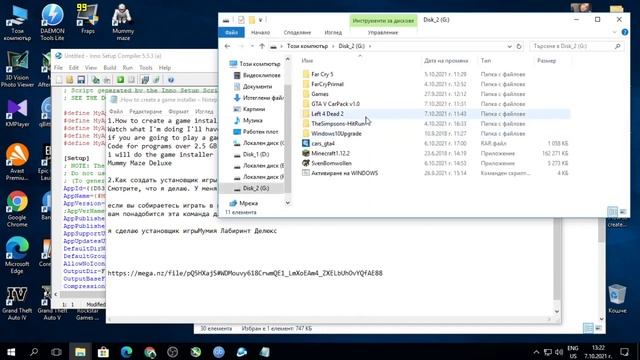Open Explorer help question-mark icon
Screen dimensions: 640x360
click(x=624, y=32)
